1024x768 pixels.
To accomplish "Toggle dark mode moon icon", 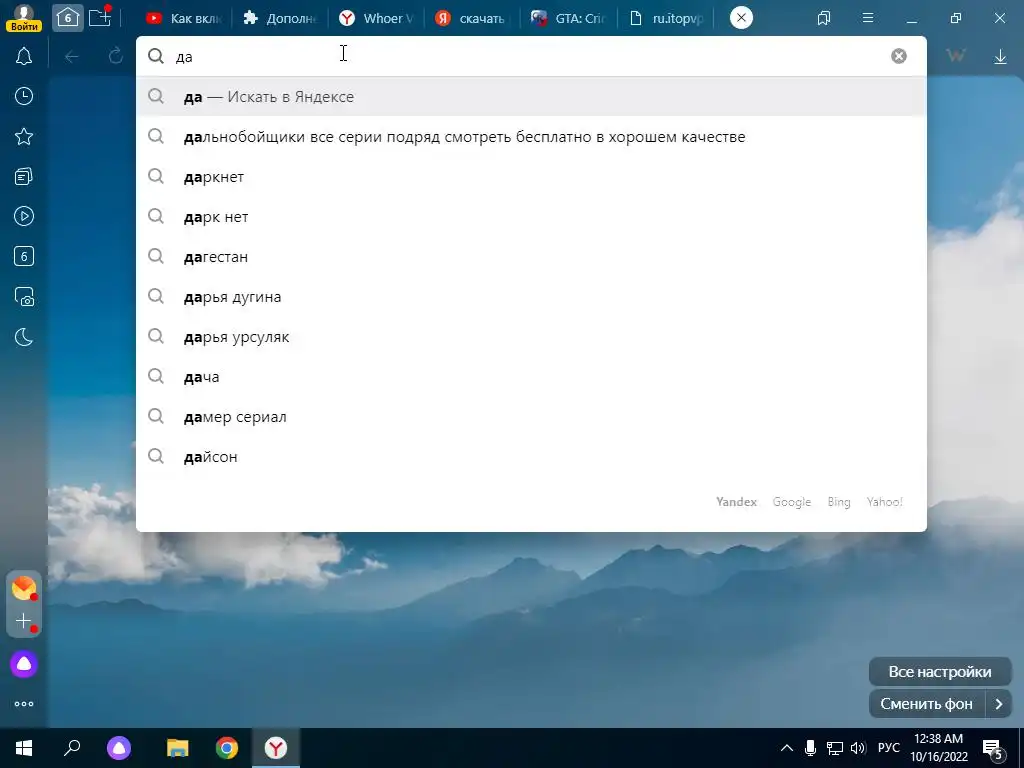I will (24, 337).
